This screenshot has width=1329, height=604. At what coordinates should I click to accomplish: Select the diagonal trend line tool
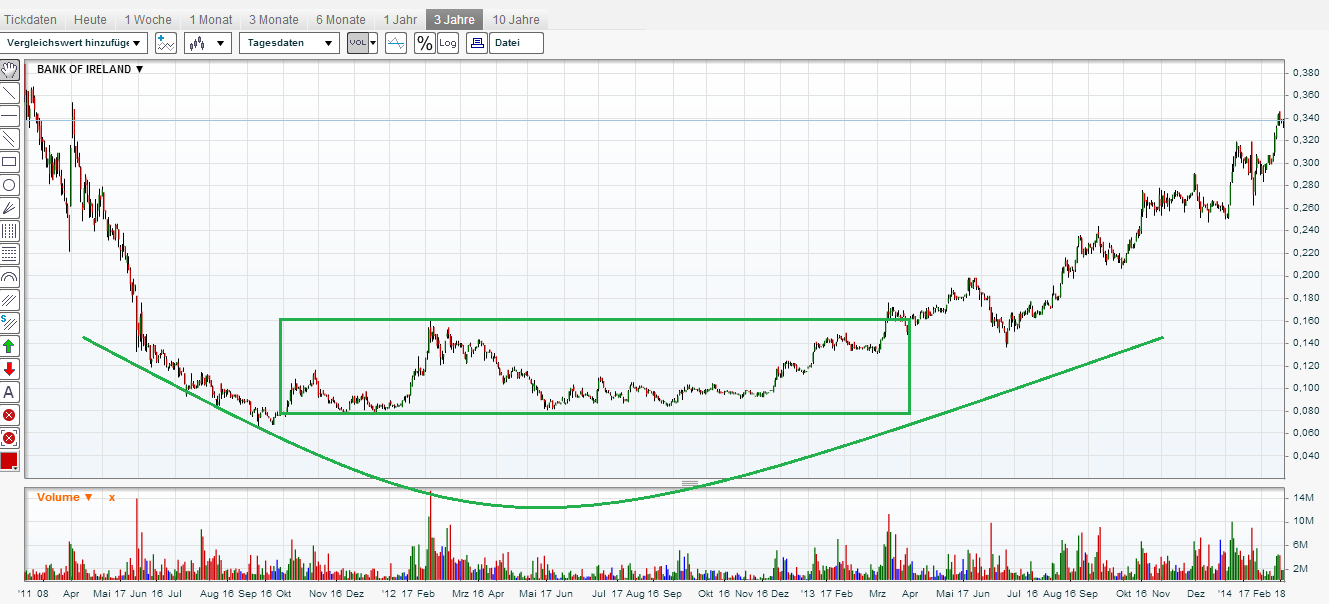point(10,93)
